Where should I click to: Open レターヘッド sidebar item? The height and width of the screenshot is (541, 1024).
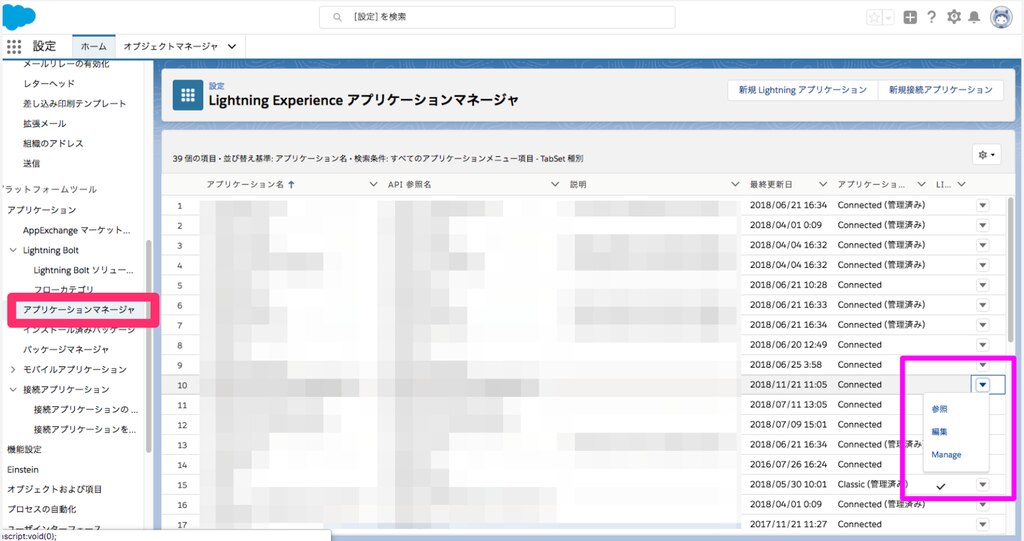(49, 84)
